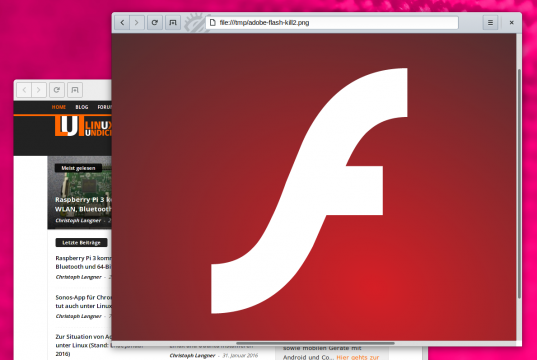The height and width of the screenshot is (360, 537).
Task: Click the 31. Januar 2016 date text
Action: click(240, 355)
